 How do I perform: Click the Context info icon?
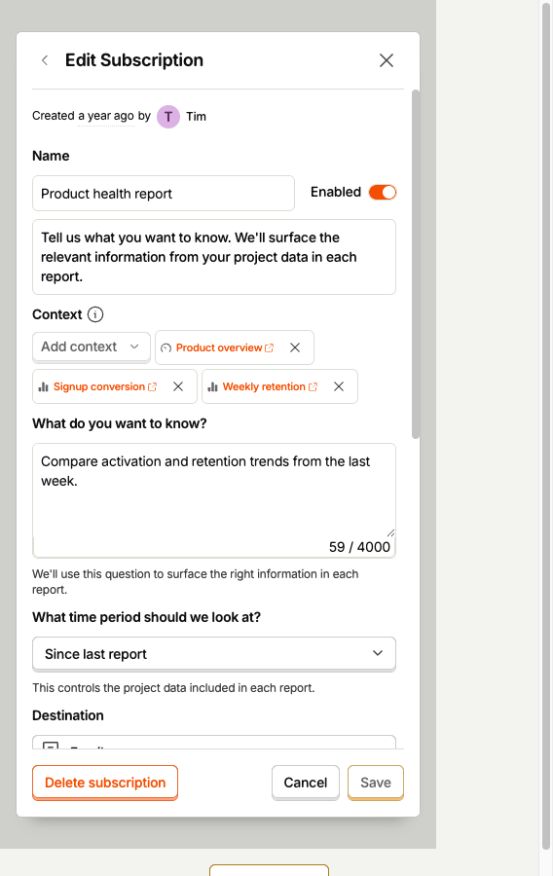pos(95,315)
